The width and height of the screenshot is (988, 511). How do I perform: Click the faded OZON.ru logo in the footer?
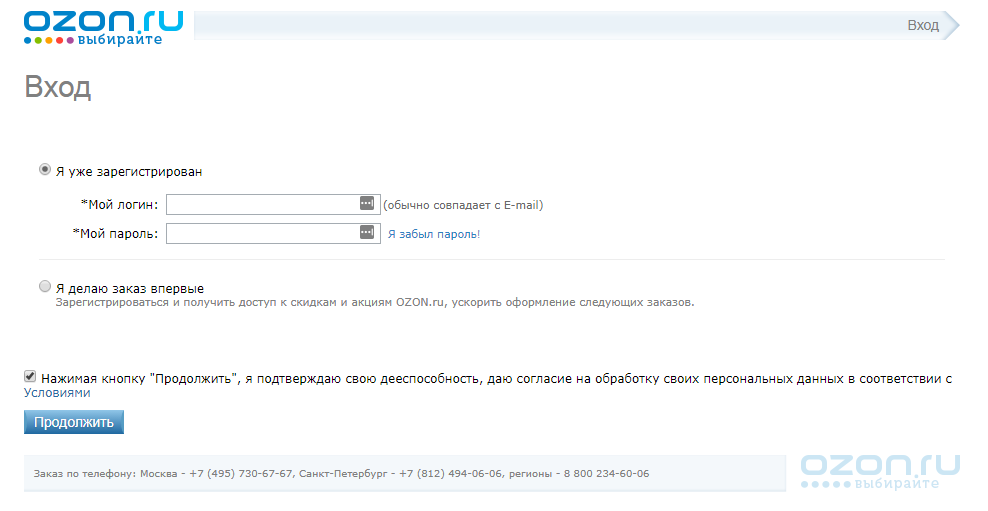coord(880,471)
